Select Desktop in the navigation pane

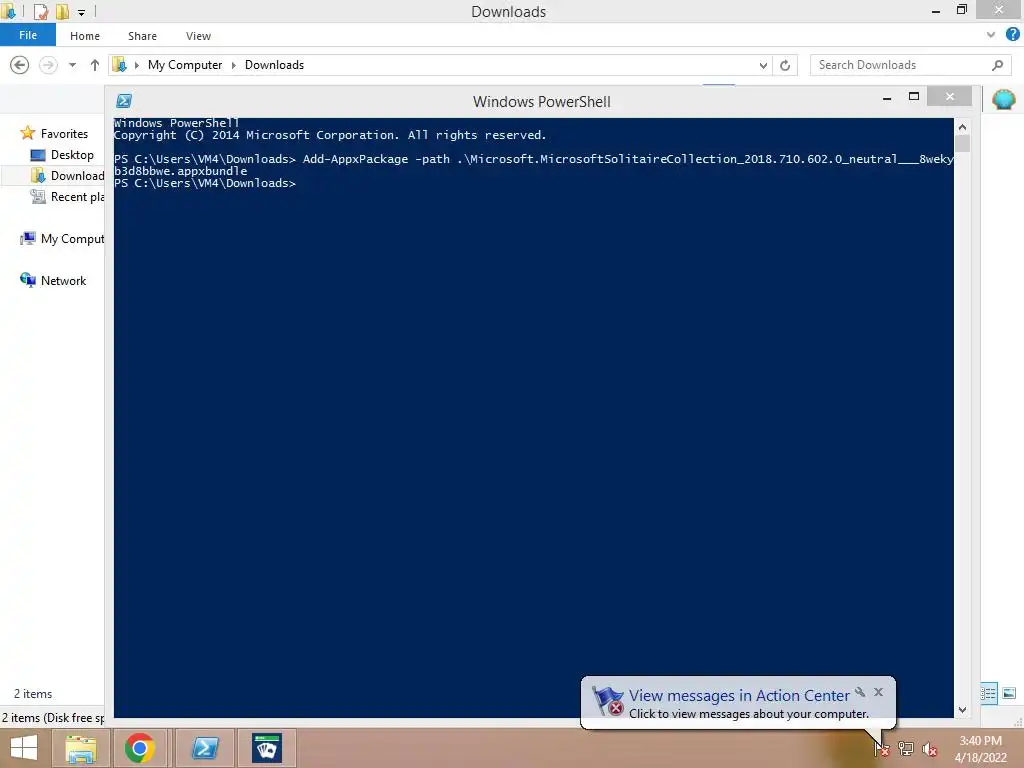pos(72,155)
